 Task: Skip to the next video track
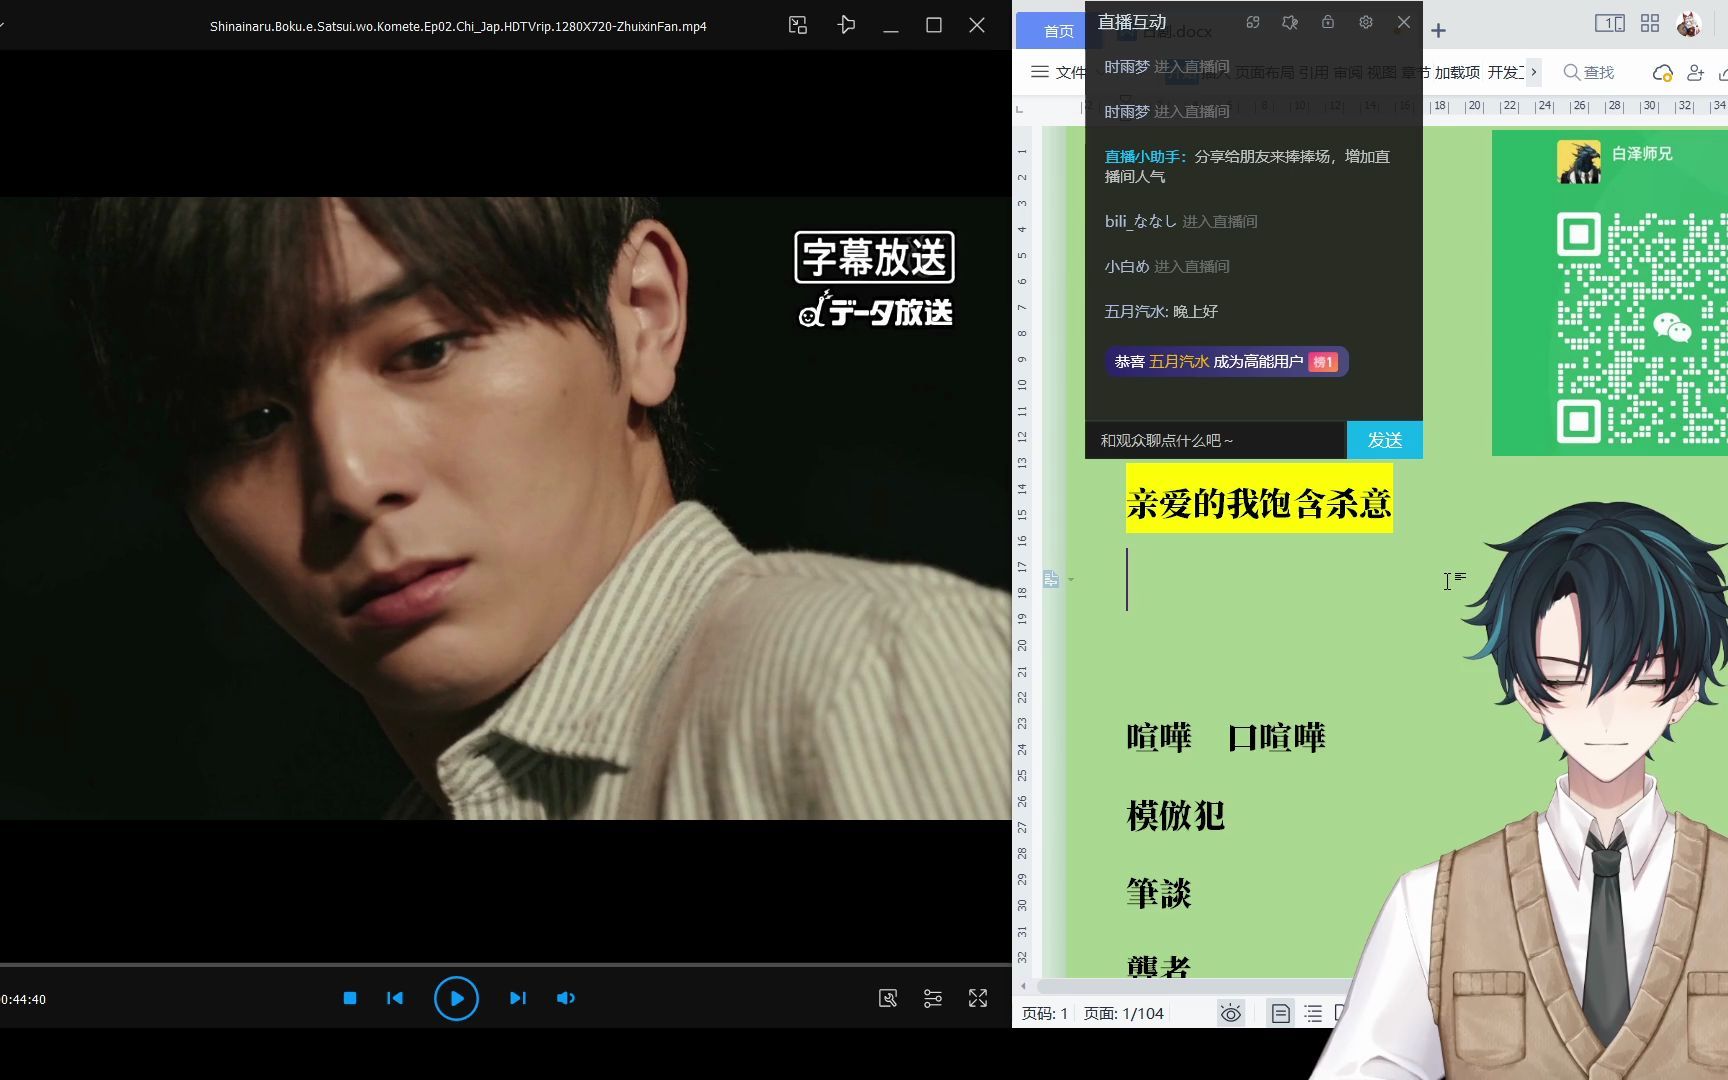[x=517, y=998]
